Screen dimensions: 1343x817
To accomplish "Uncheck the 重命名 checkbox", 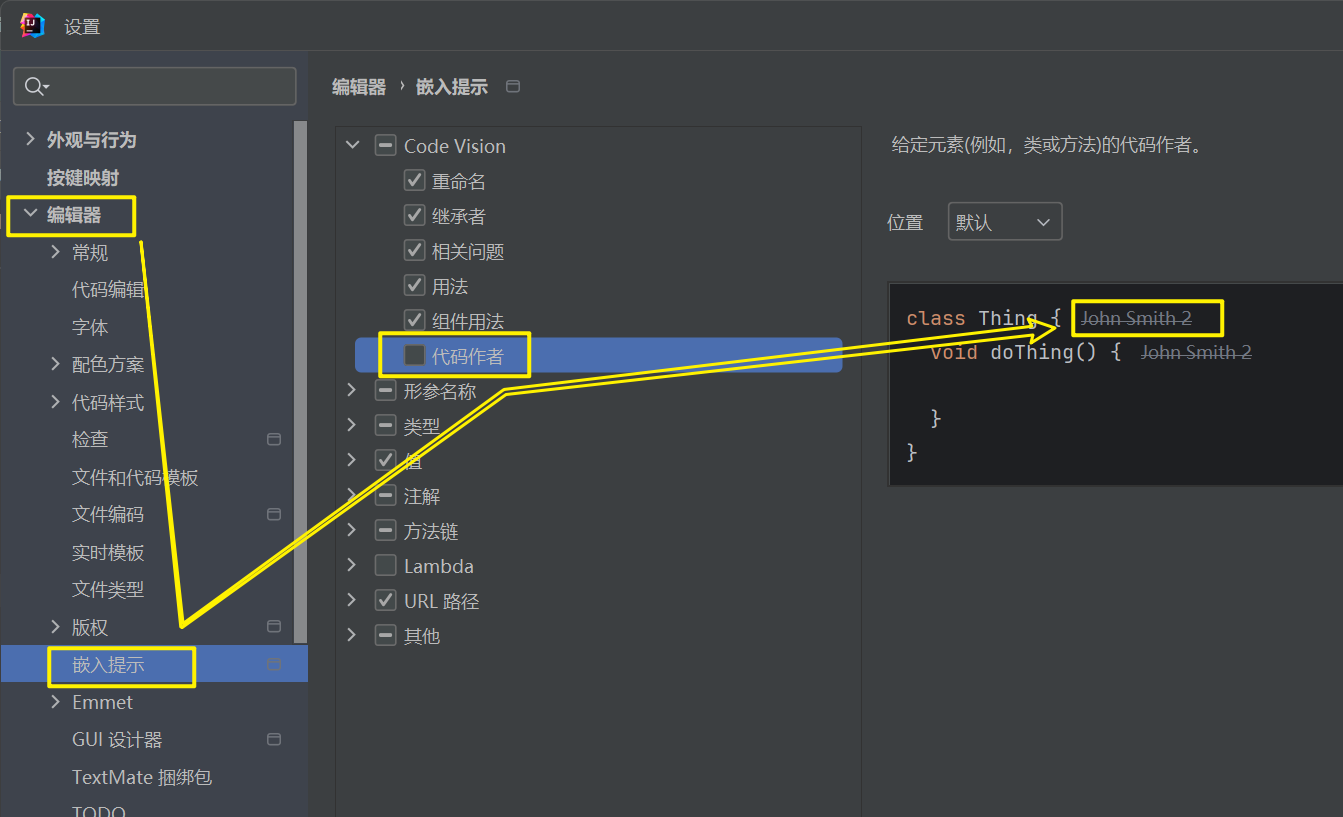I will [414, 181].
